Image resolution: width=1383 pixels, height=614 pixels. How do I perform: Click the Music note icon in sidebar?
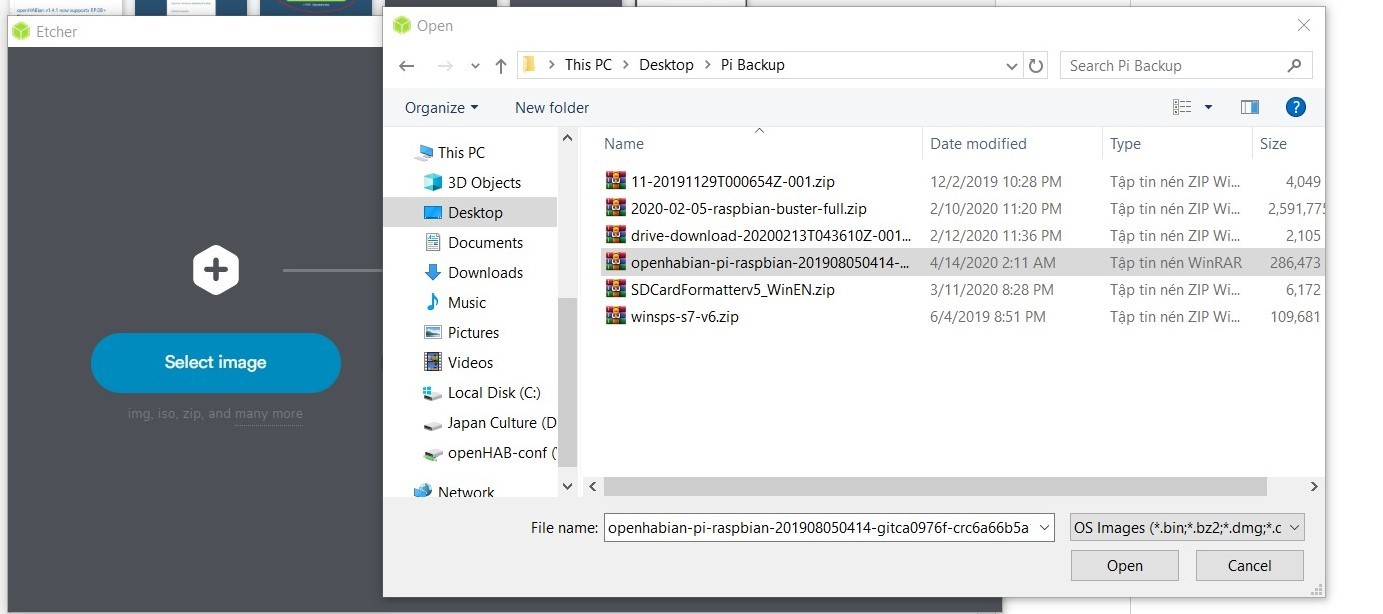(433, 302)
